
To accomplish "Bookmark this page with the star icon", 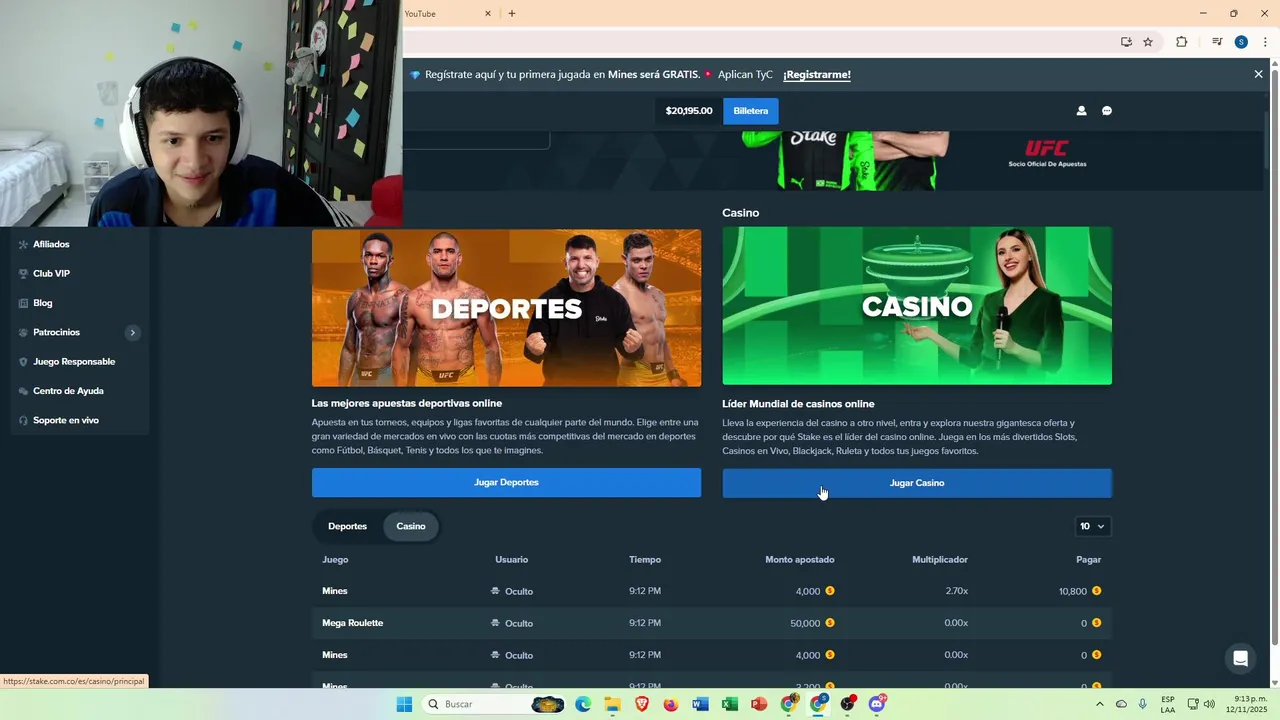I will click(1148, 42).
